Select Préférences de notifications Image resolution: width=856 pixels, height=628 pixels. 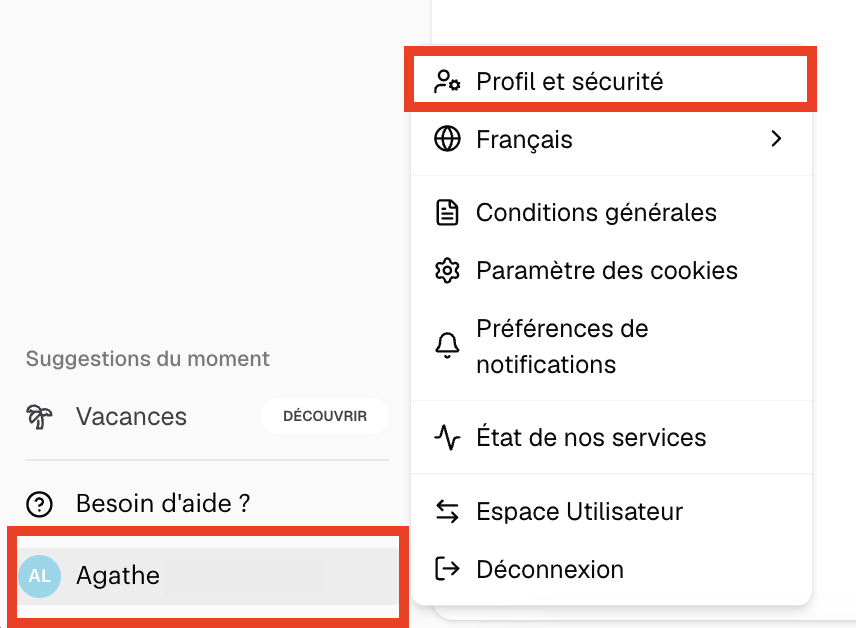point(562,346)
